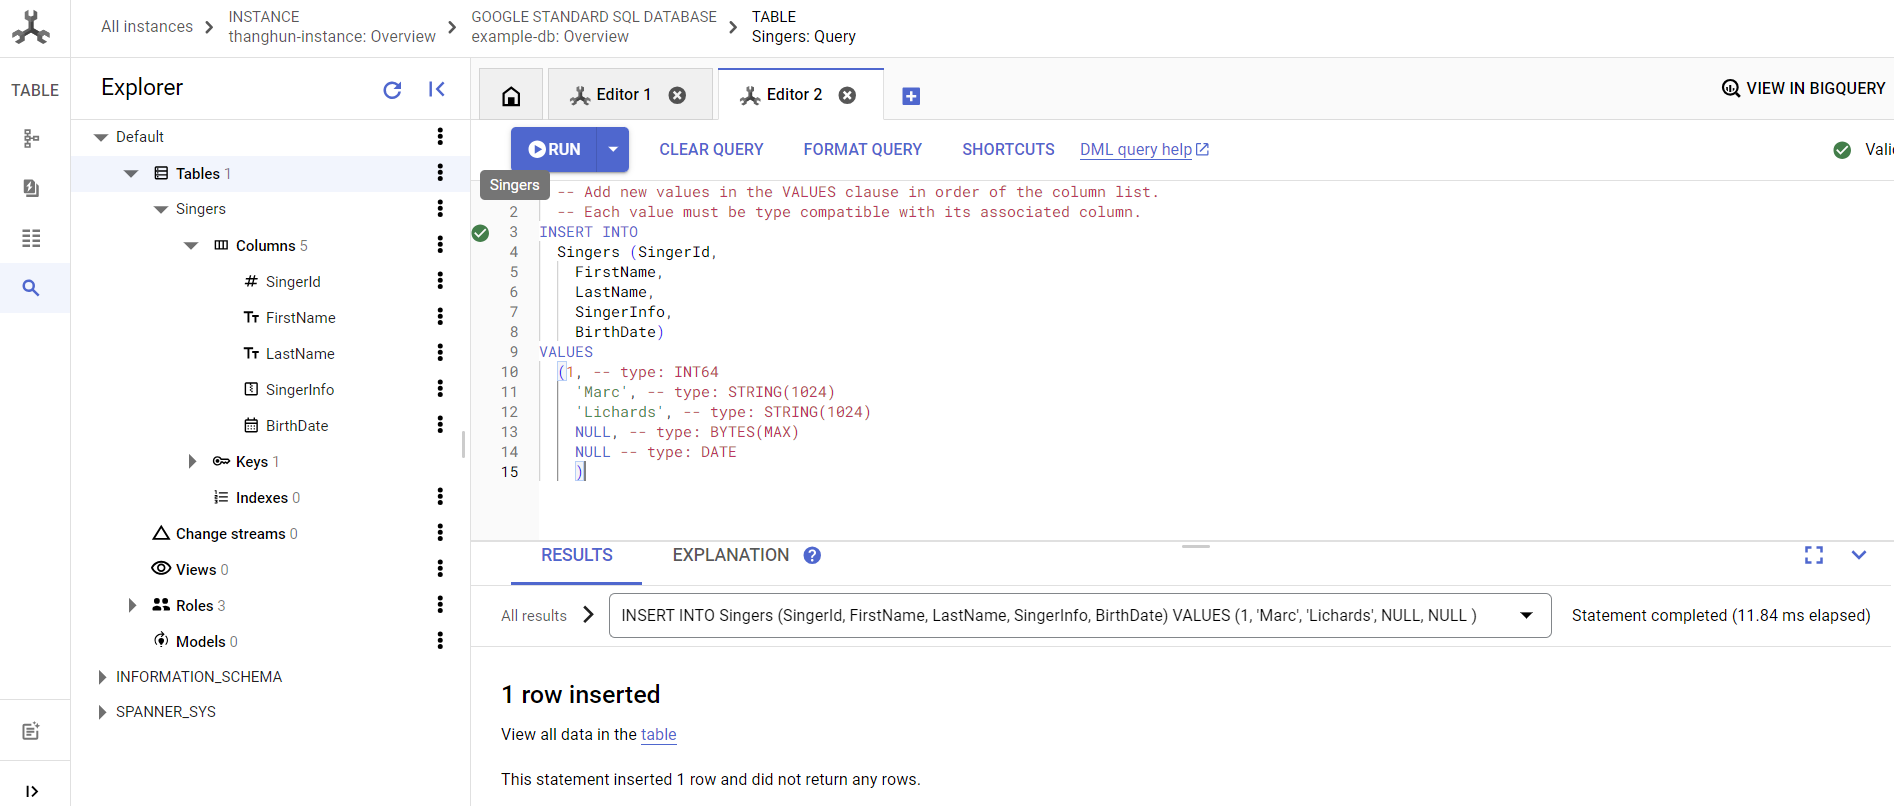This screenshot has height=806, width=1894.
Task: Open the Explanation help icon
Action: point(812,555)
